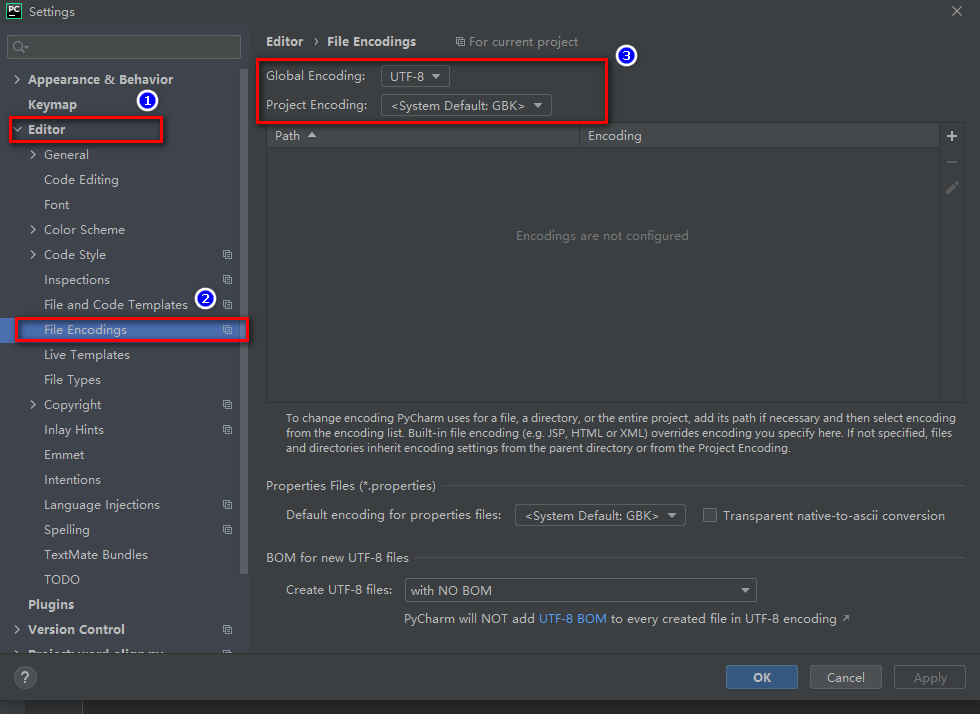This screenshot has width=980, height=714.
Task: Open Live Templates settings
Action: click(87, 354)
